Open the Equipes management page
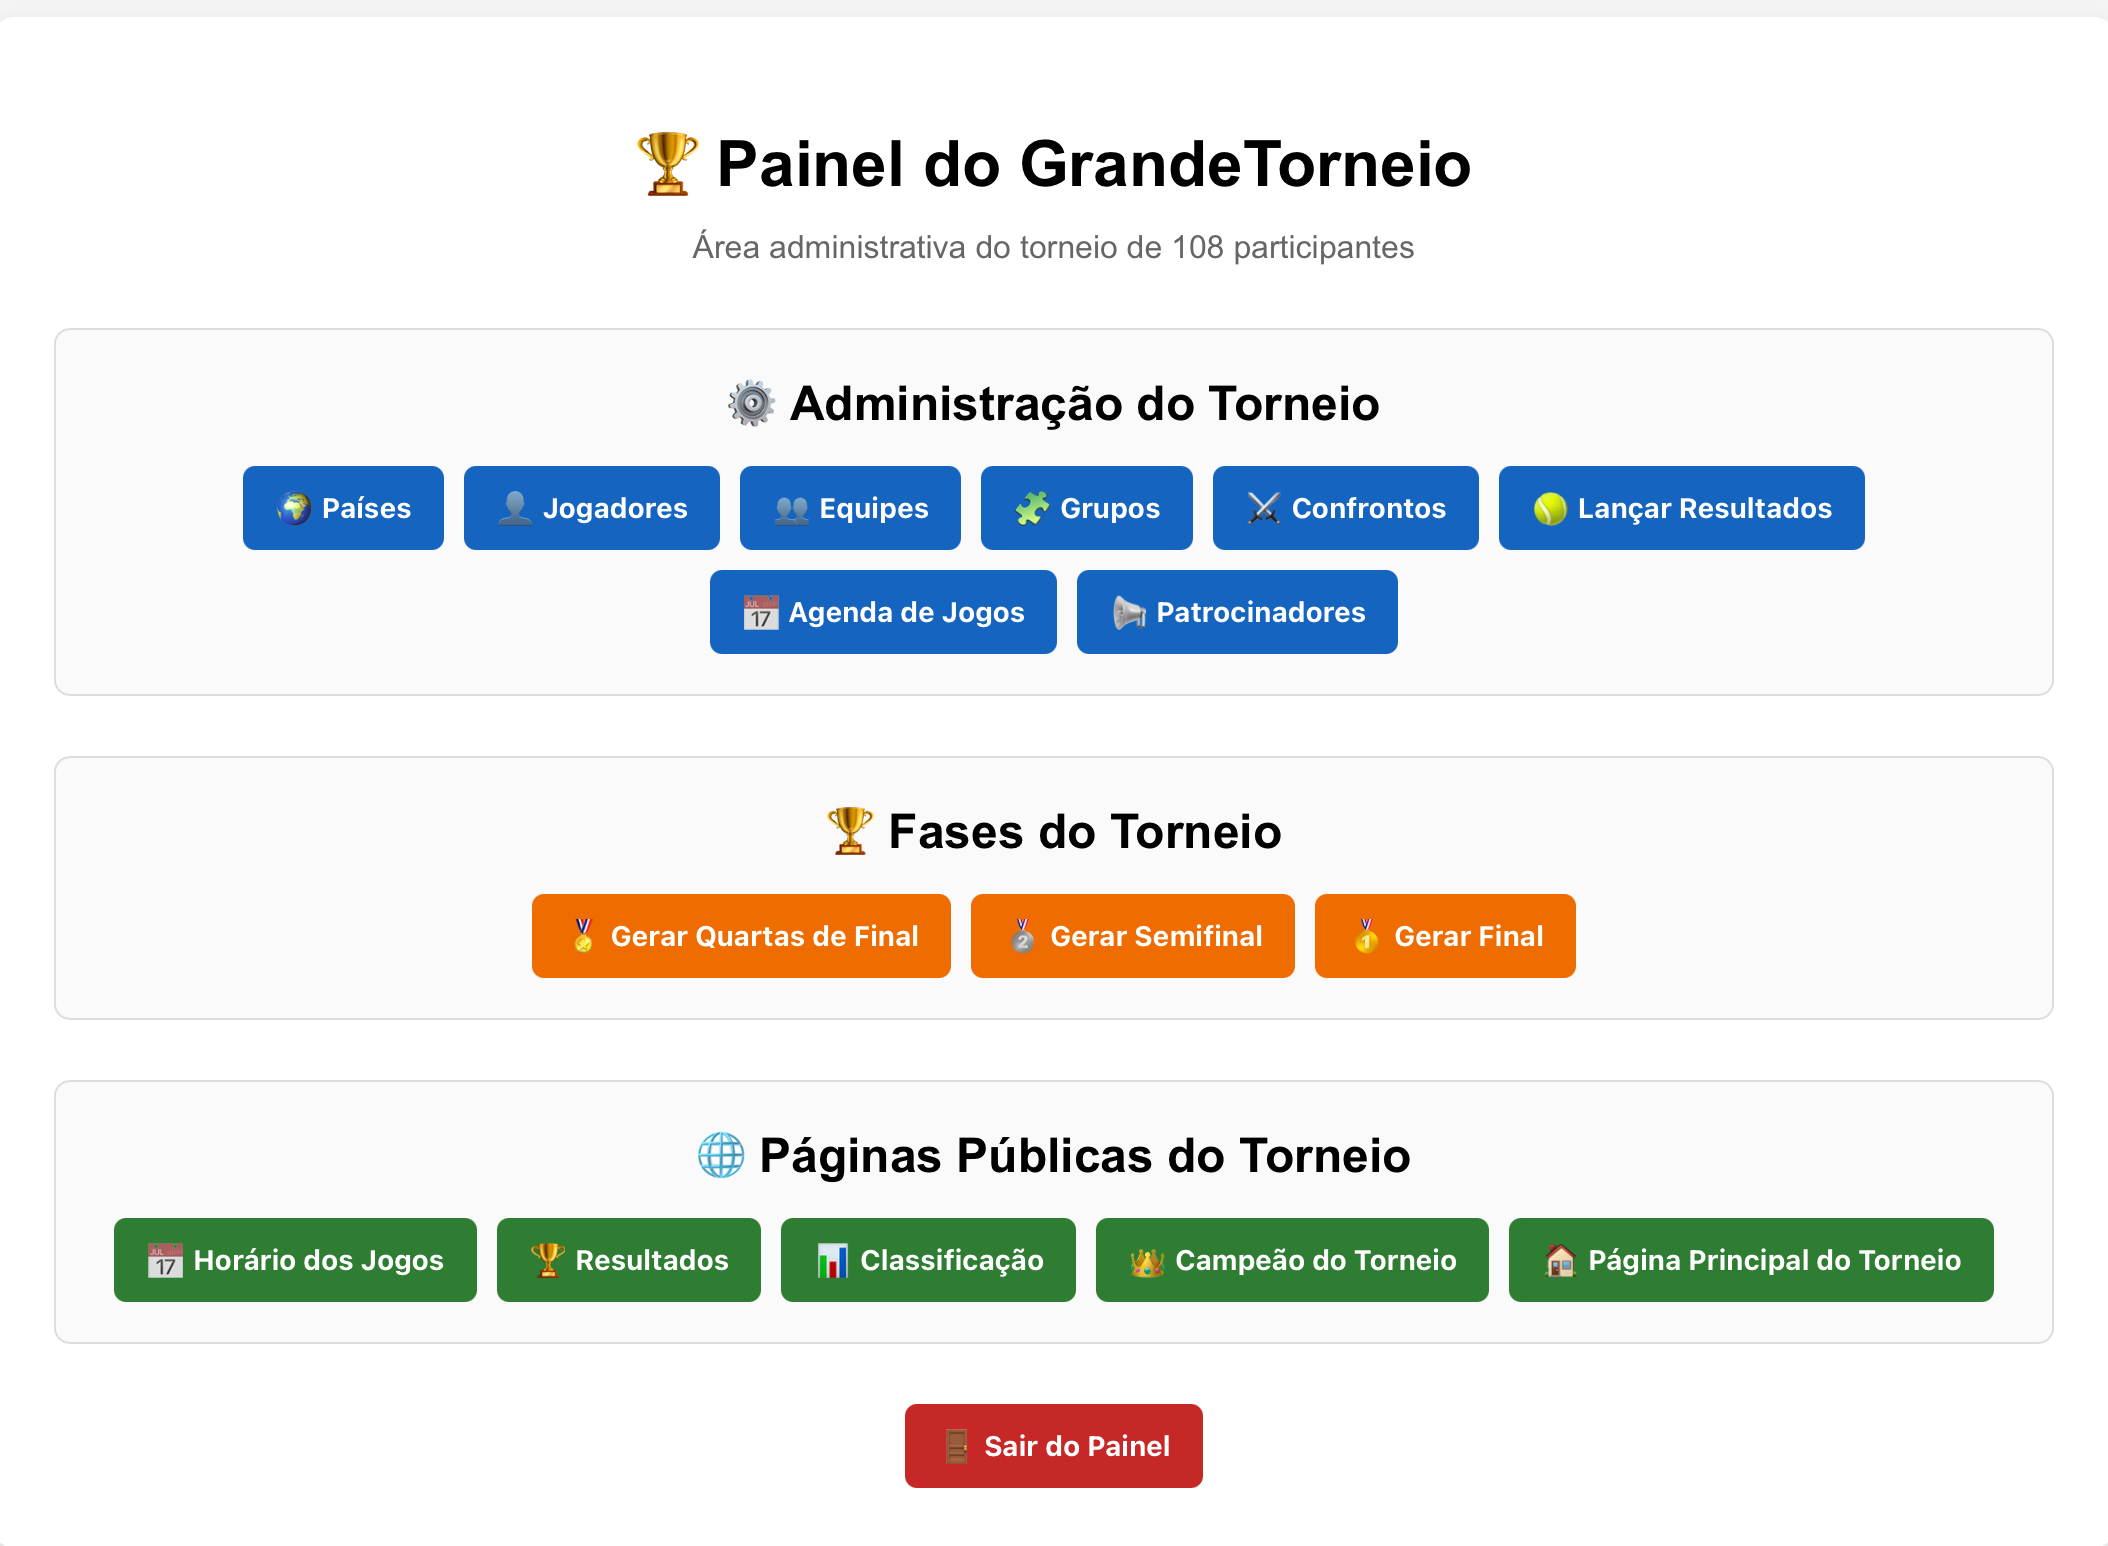 point(850,509)
